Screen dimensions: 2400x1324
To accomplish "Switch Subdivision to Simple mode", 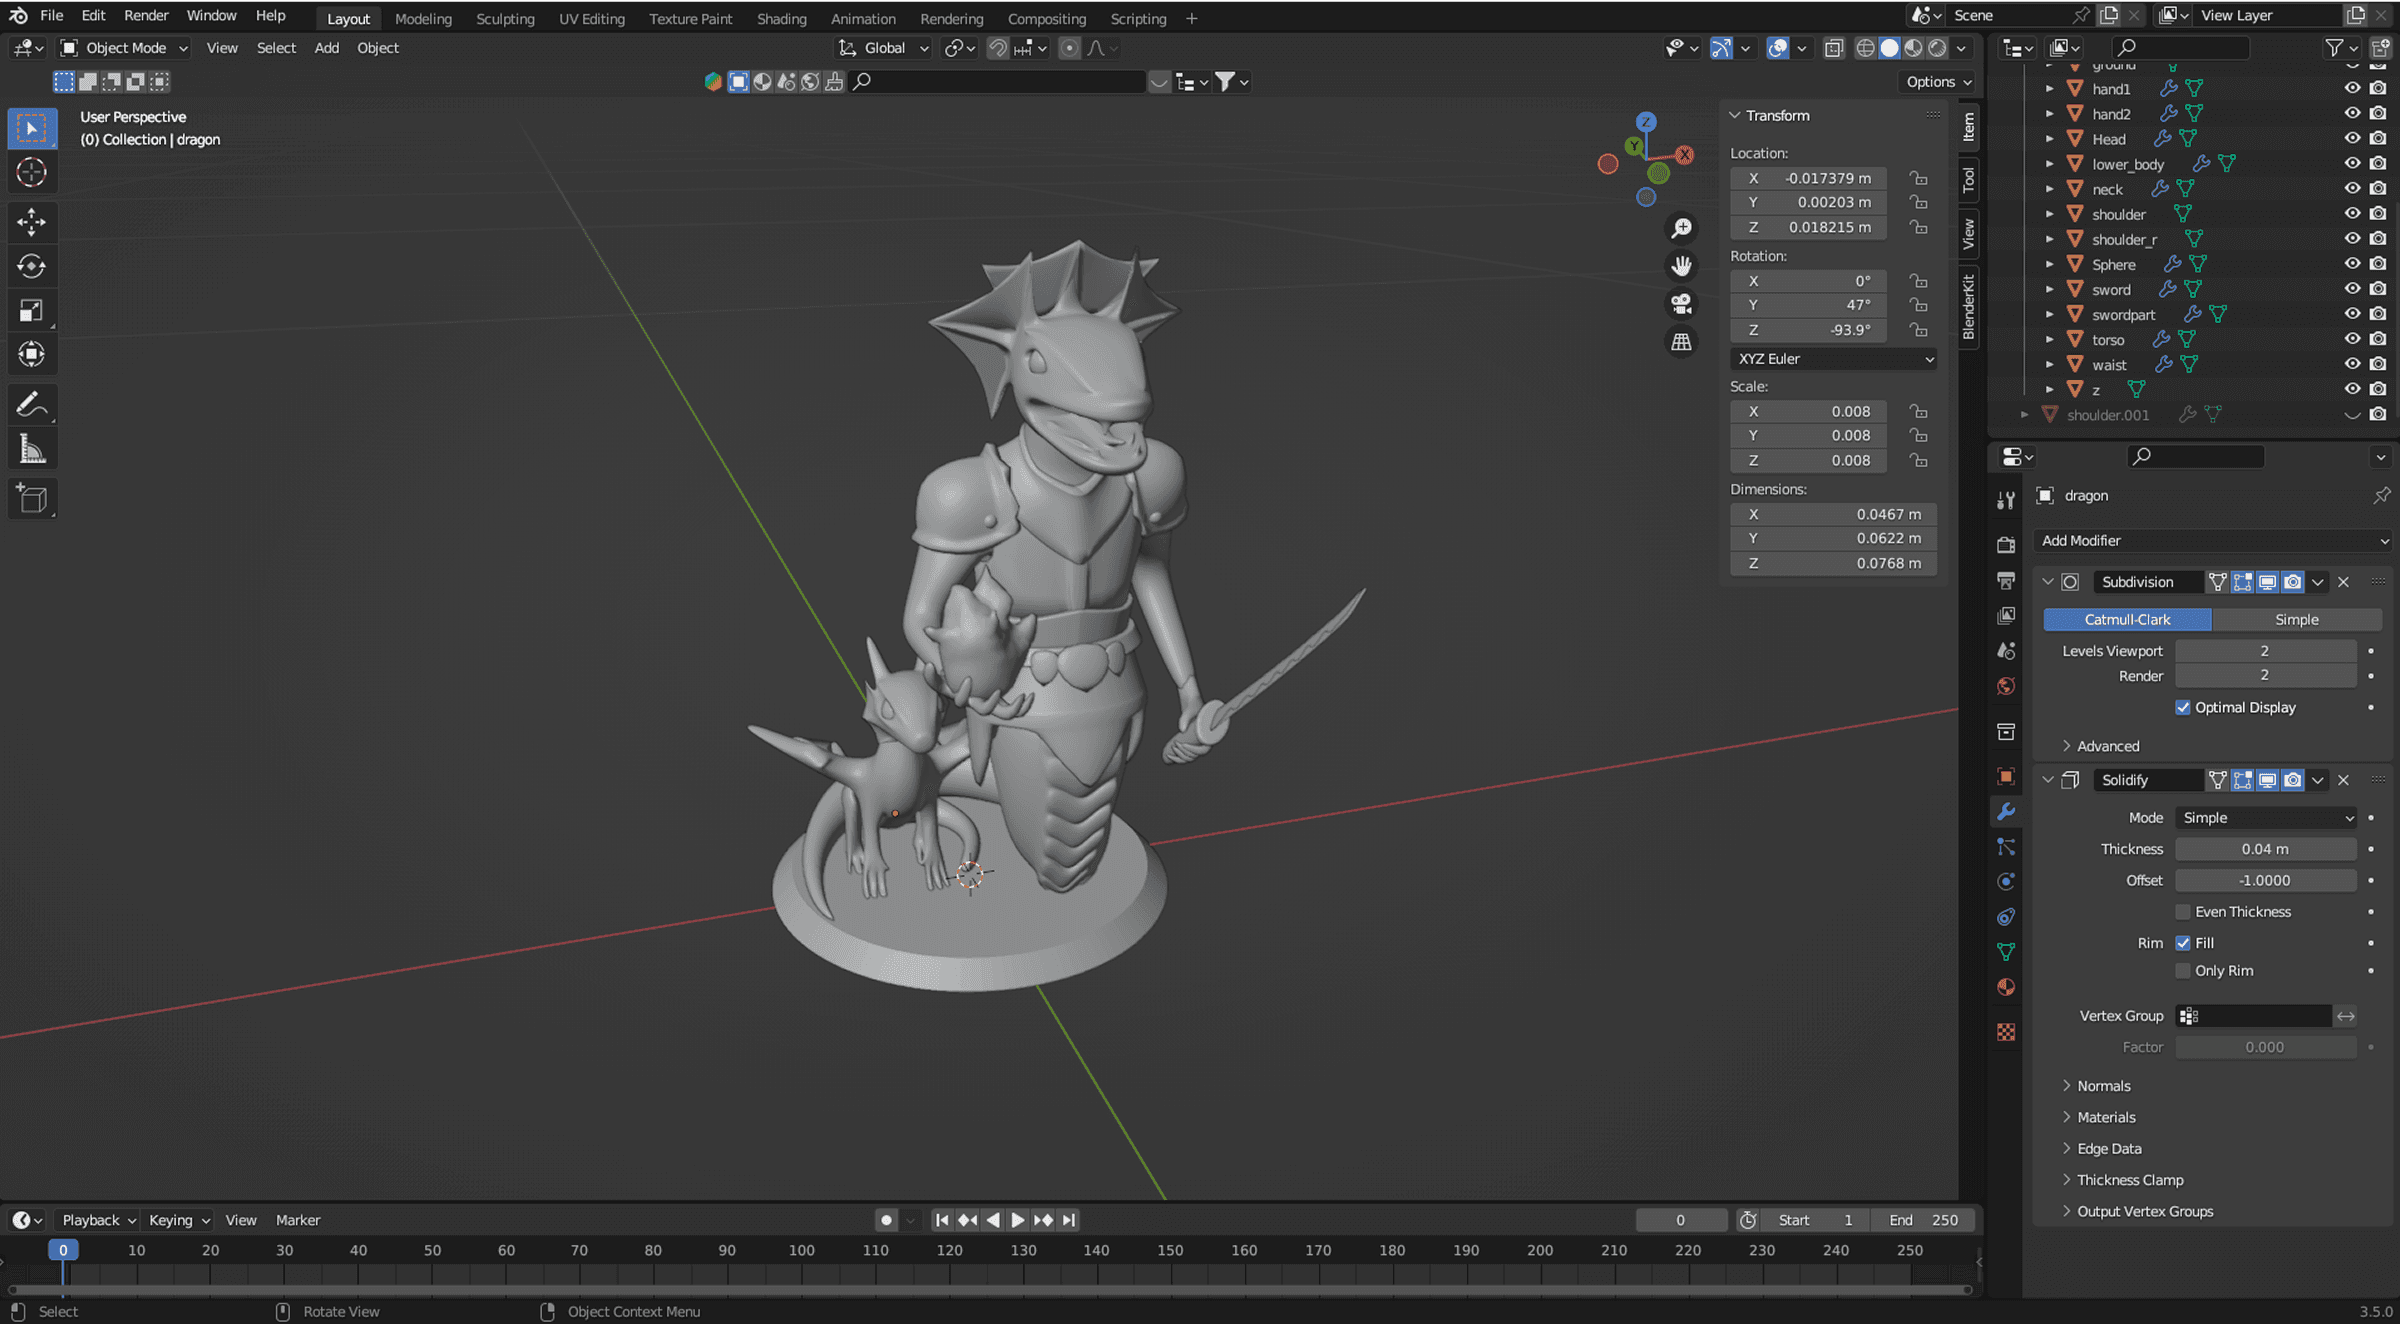I will click(2296, 619).
